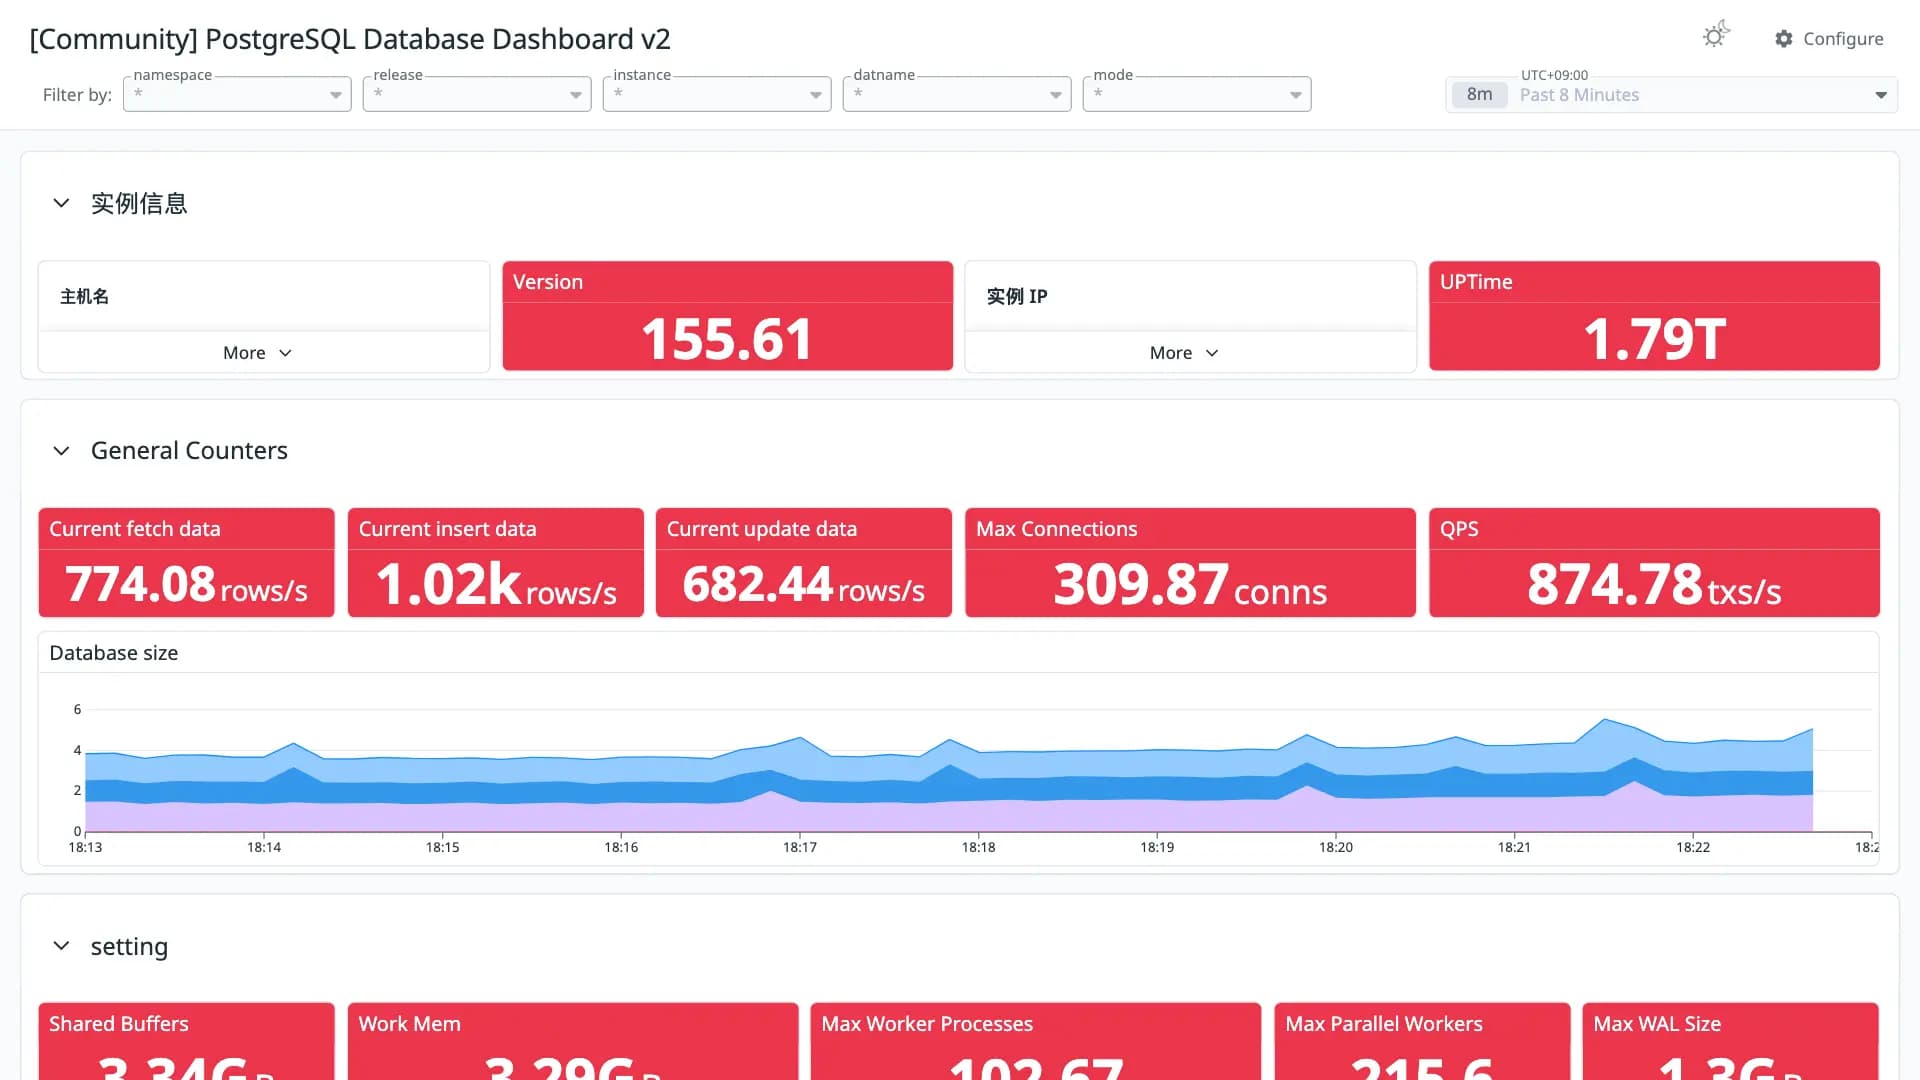Viewport: 1920px width, 1080px height.
Task: Click the 18:17 tick on the chart
Action: click(800, 847)
